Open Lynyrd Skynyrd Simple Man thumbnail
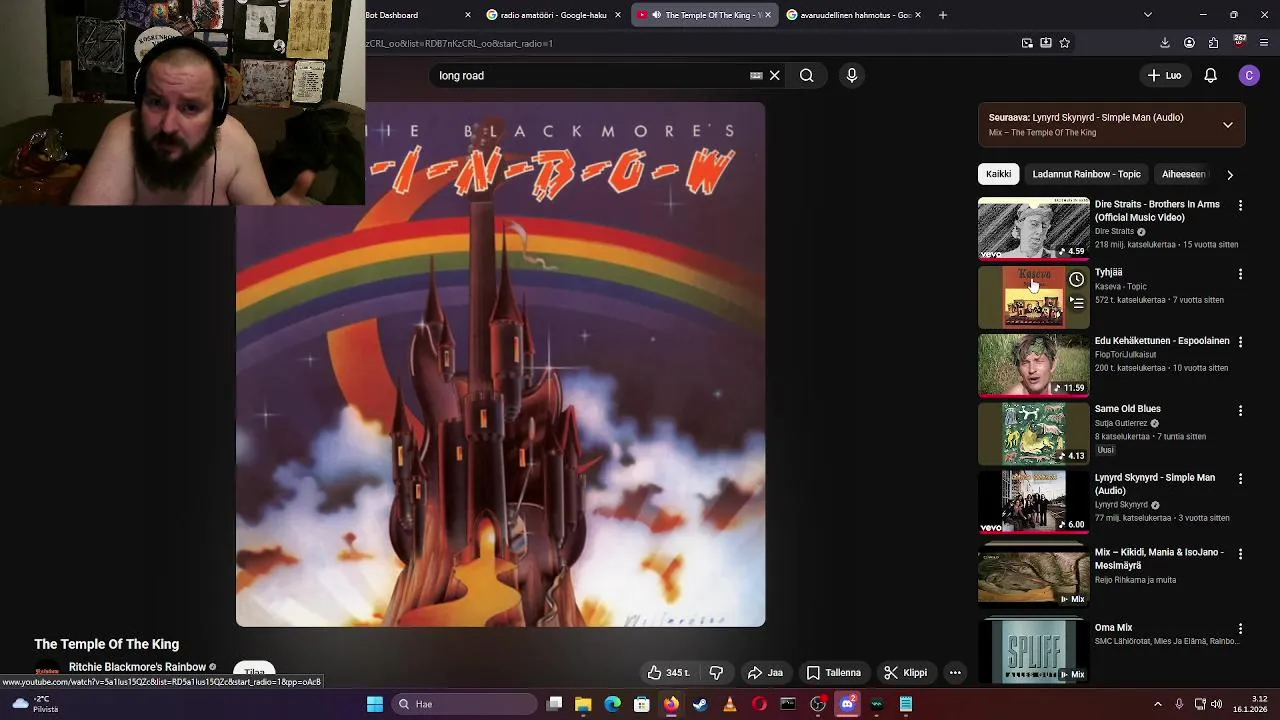 pyautogui.click(x=1033, y=502)
